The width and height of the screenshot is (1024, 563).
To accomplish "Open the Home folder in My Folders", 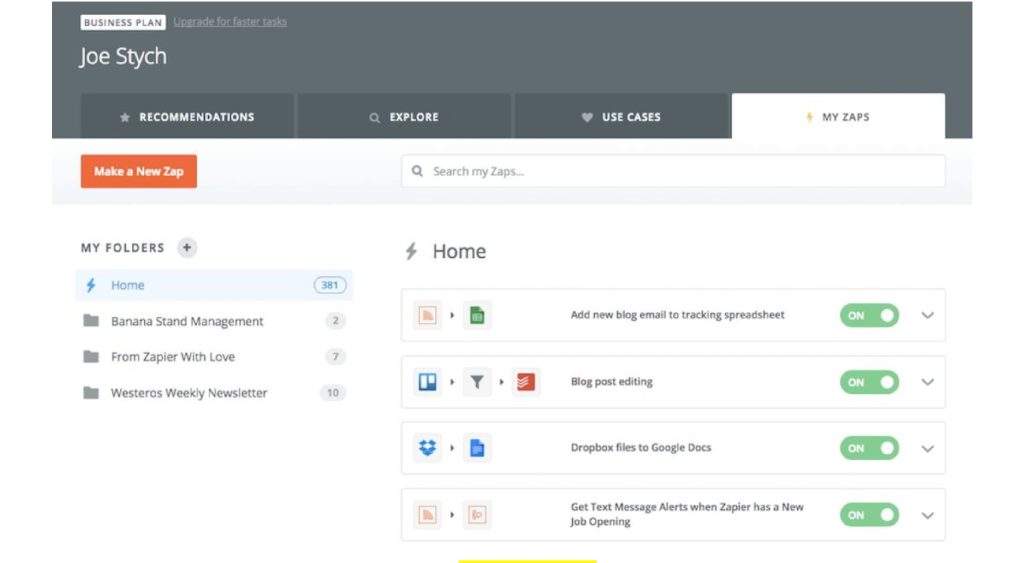I will coord(214,285).
